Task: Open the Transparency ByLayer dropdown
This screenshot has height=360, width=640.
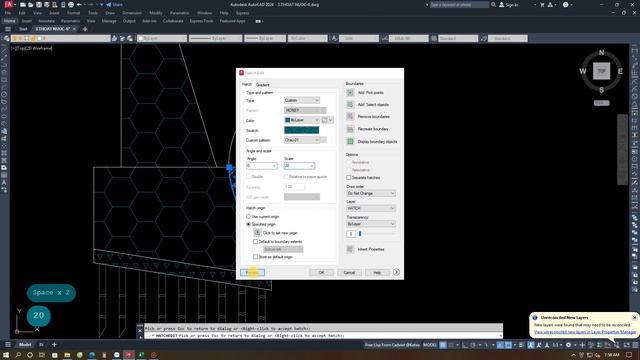Action: (371, 224)
